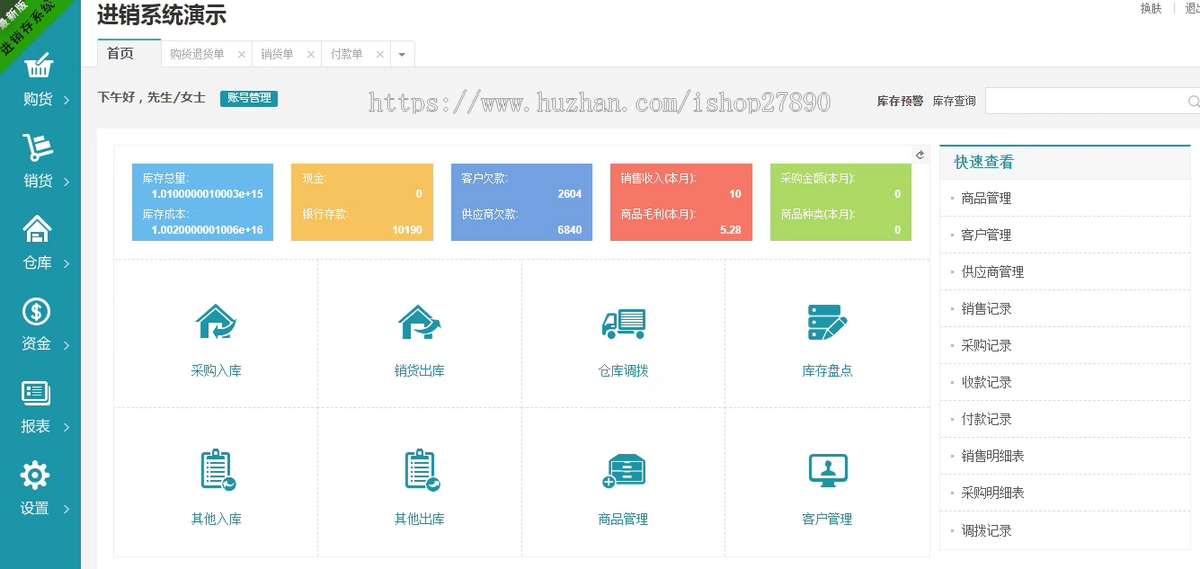Open the 设置 gear sidebar icon

[x=36, y=475]
